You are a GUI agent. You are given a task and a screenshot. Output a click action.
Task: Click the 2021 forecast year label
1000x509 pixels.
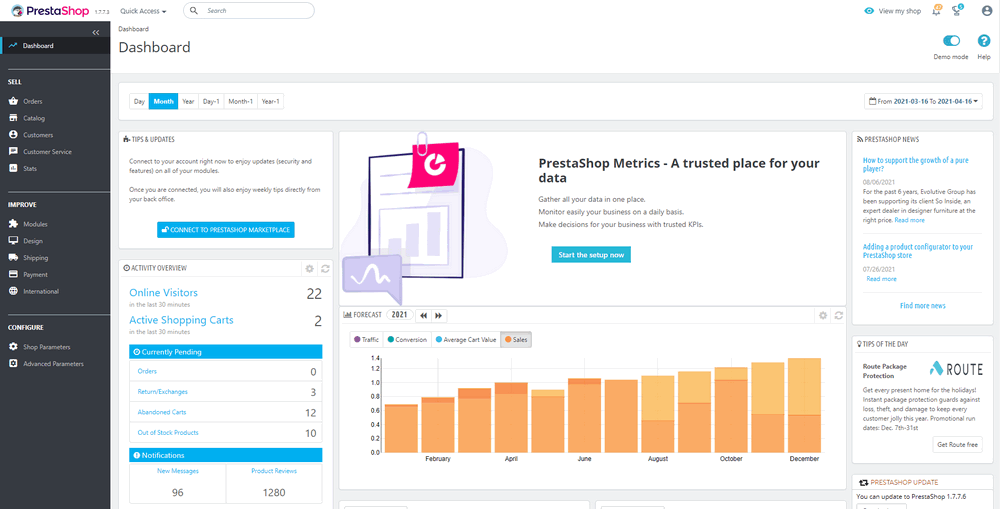[399, 314]
